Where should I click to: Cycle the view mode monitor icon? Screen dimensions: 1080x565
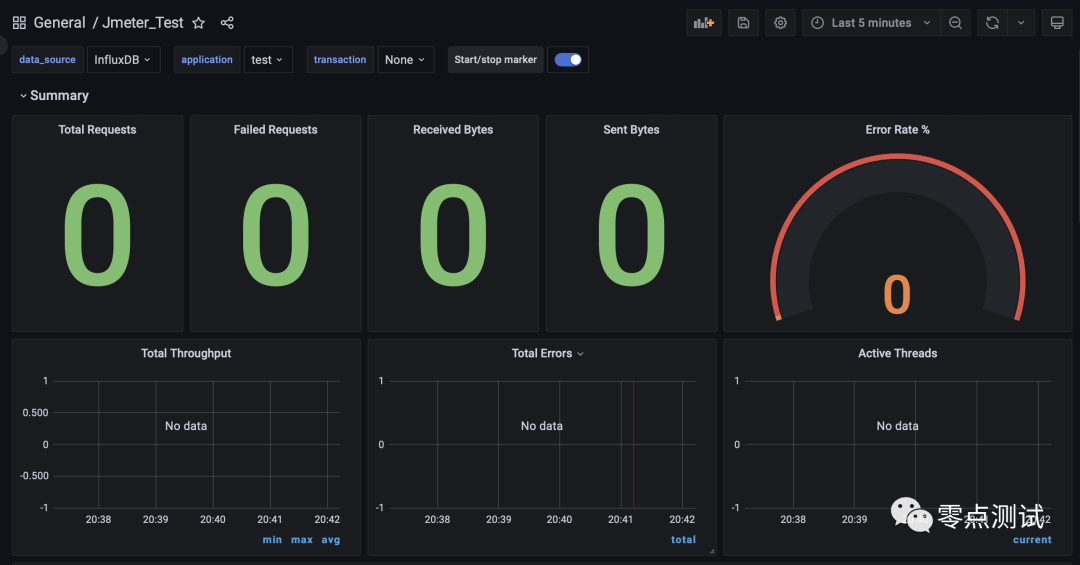coord(1057,23)
